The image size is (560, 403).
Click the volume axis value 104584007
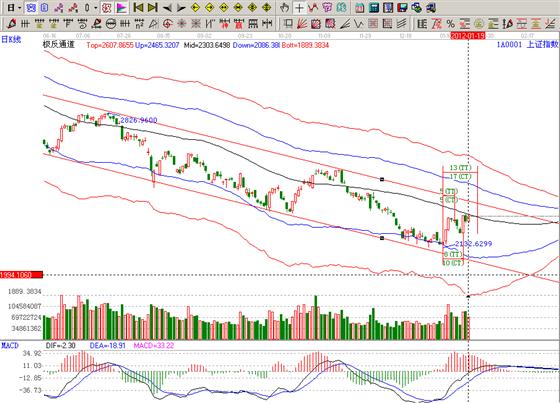pos(25,306)
